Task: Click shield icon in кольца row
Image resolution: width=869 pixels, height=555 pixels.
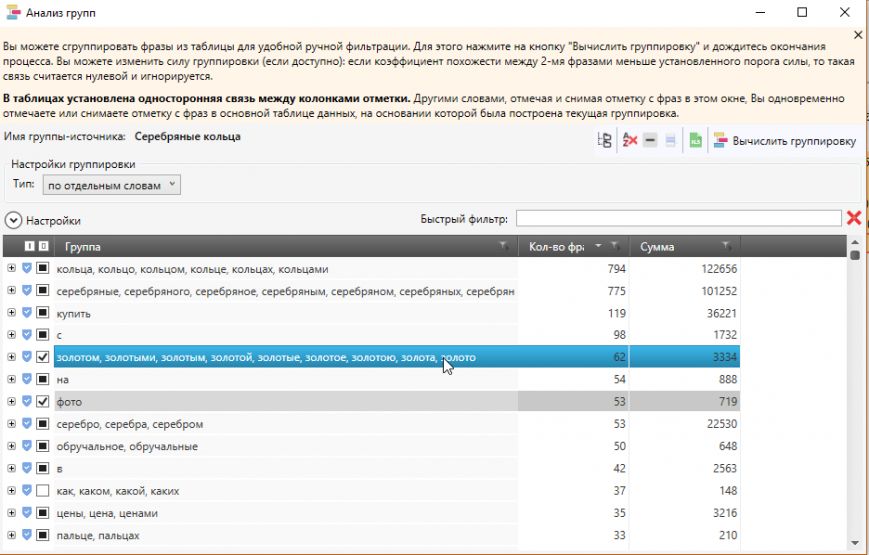Action: click(27, 268)
